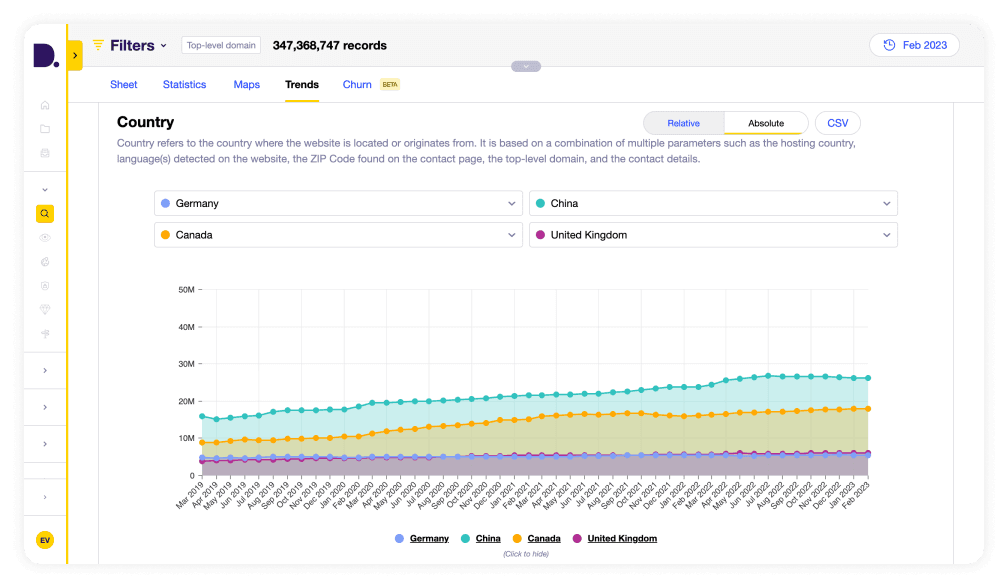Click the Country section heading
Viewport: 1008px width, 588px height.
pyautogui.click(x=145, y=122)
